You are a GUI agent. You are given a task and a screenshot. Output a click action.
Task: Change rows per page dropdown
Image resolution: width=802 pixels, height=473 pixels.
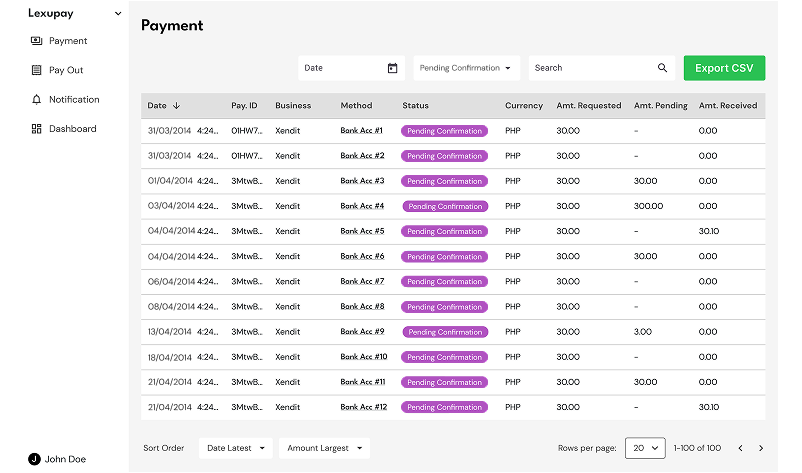pos(644,448)
